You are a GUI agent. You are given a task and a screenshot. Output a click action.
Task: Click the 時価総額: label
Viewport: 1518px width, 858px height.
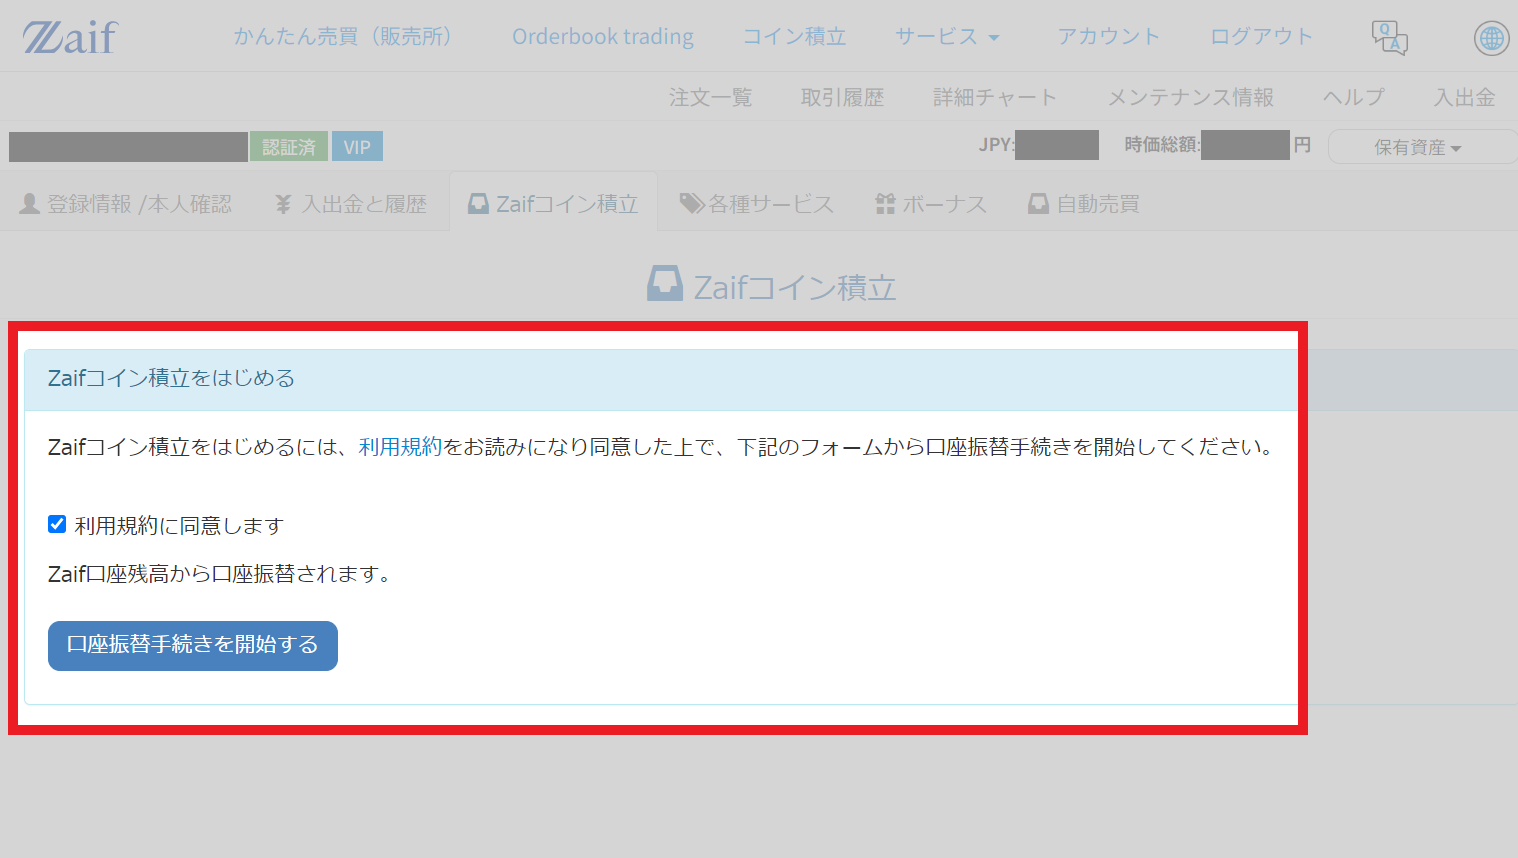click(x=1162, y=145)
